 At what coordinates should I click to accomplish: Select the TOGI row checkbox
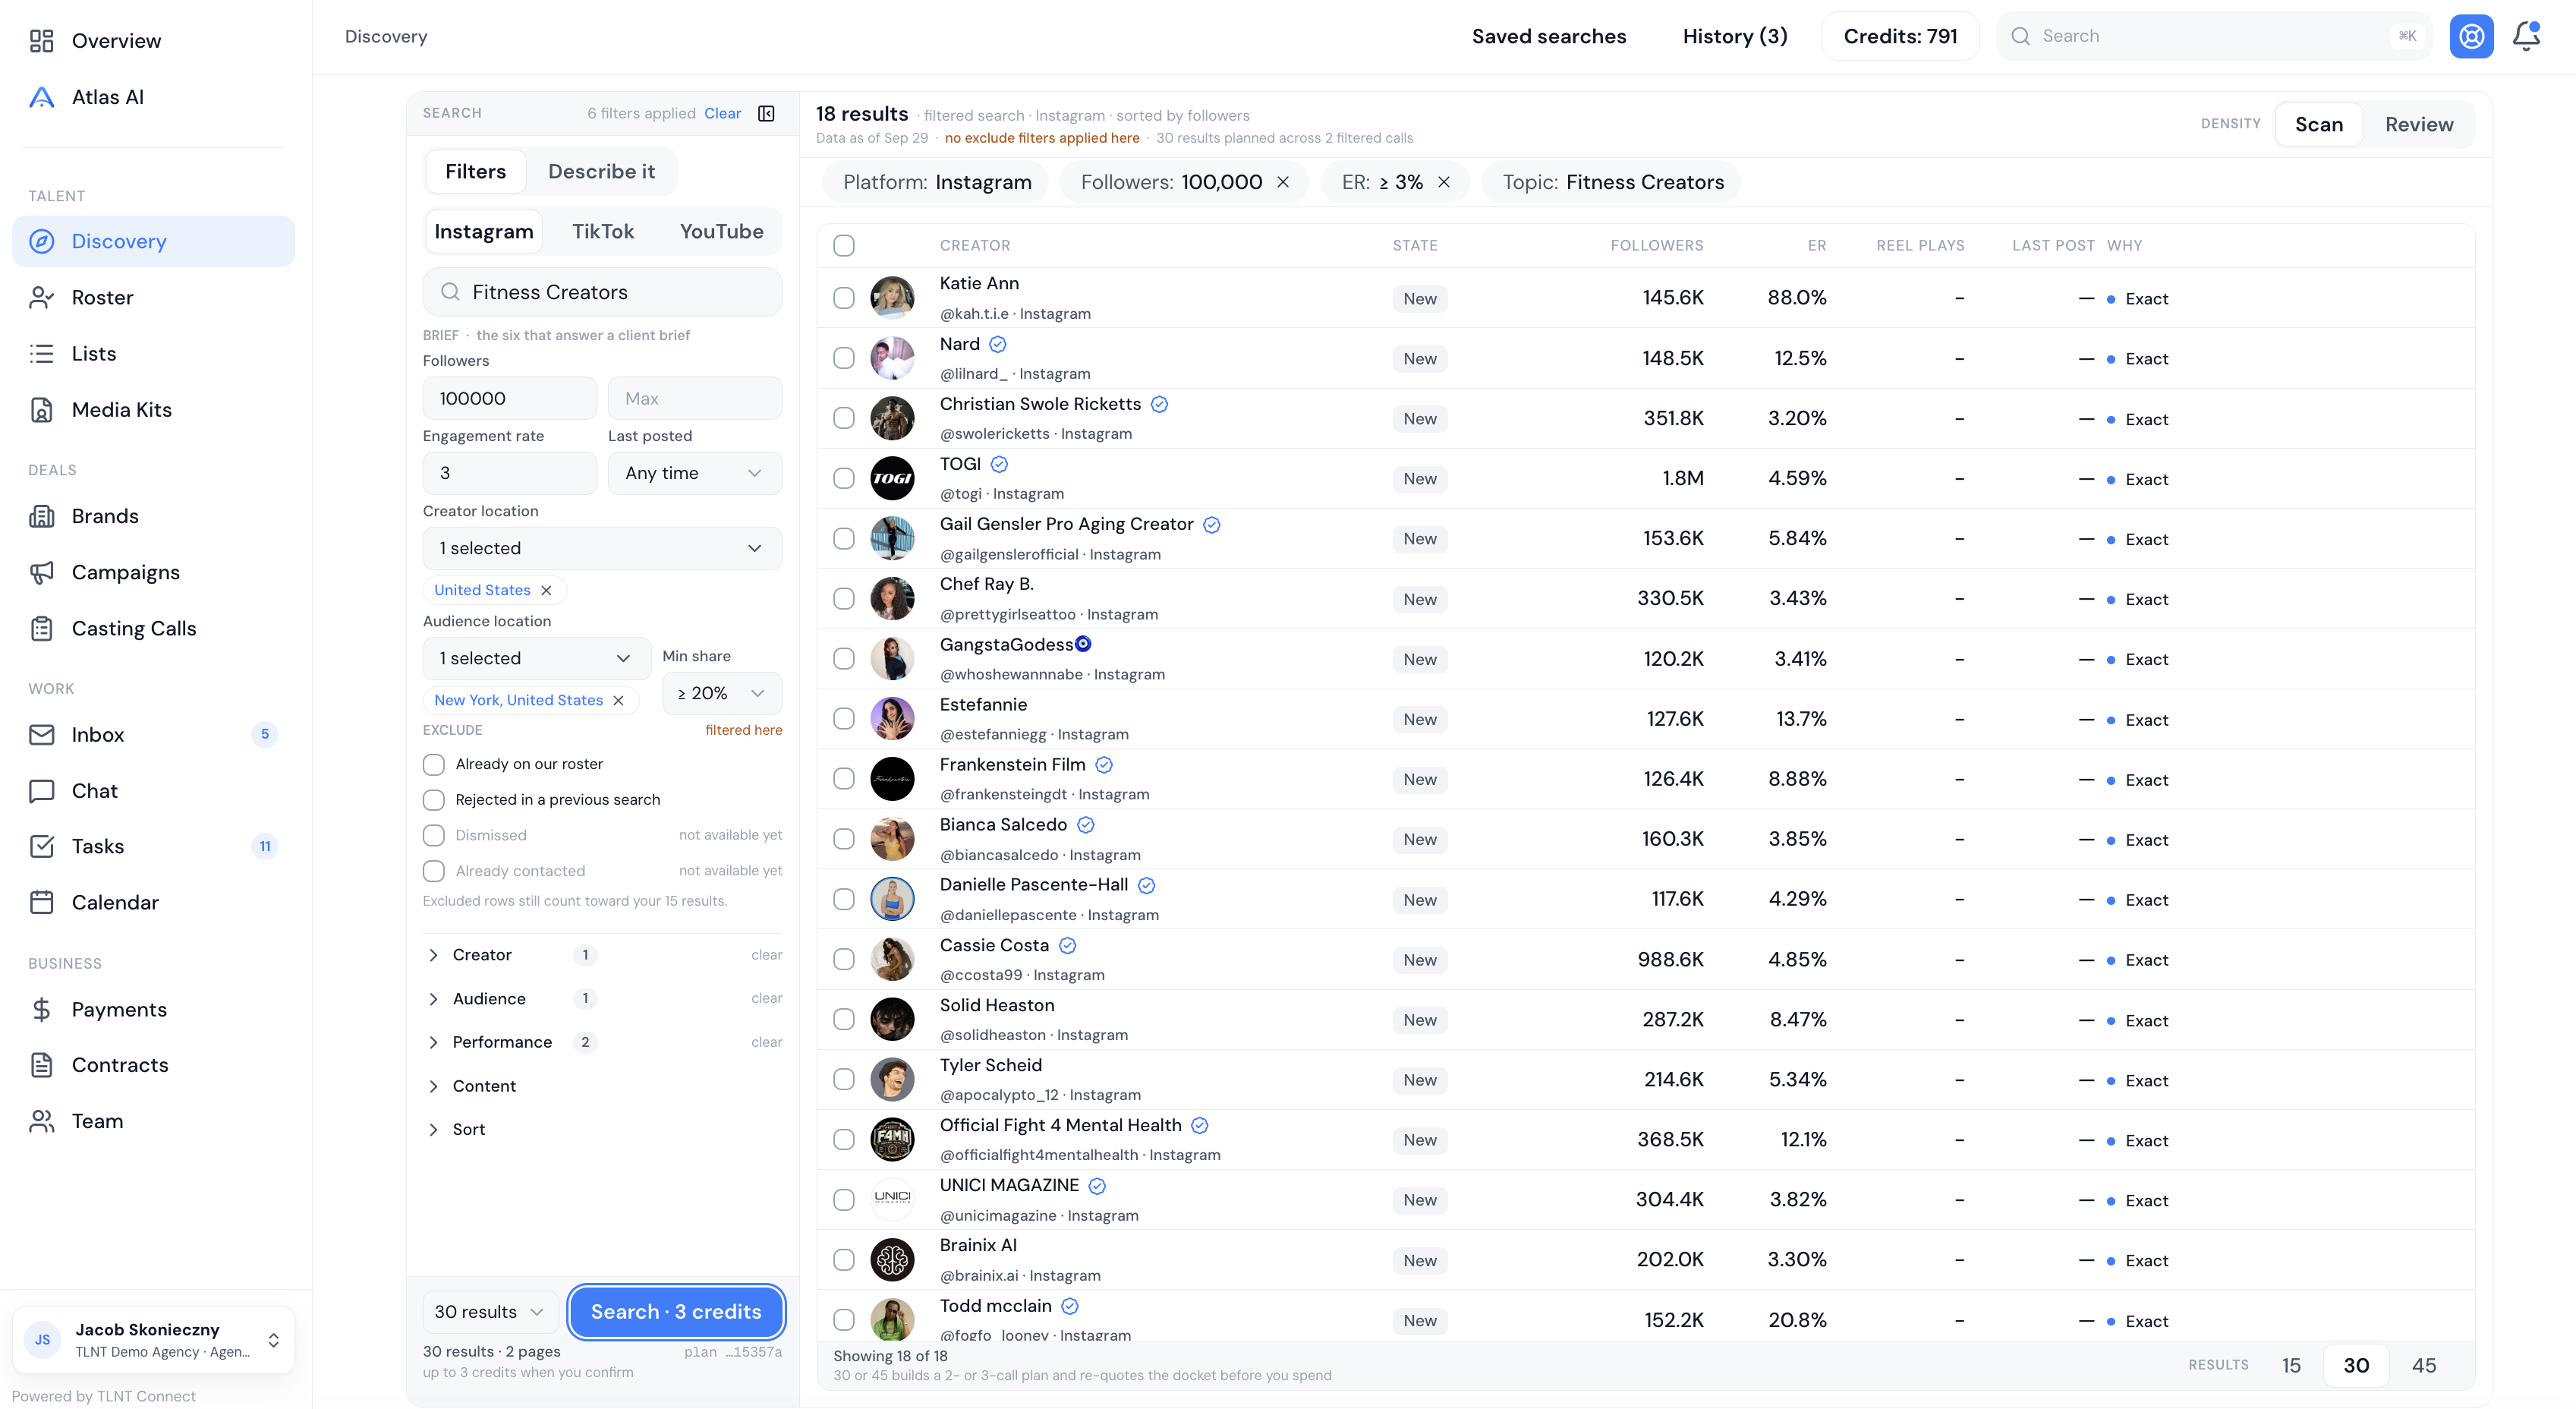point(844,479)
